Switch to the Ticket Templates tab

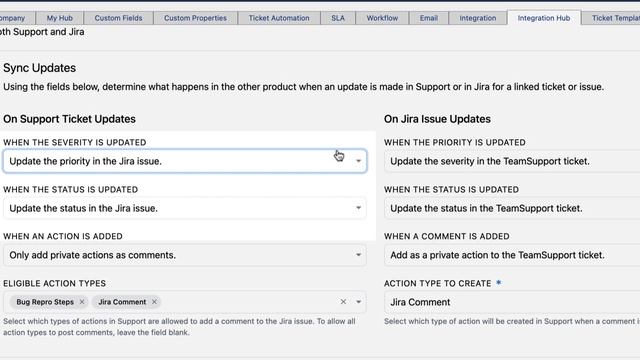point(611,18)
